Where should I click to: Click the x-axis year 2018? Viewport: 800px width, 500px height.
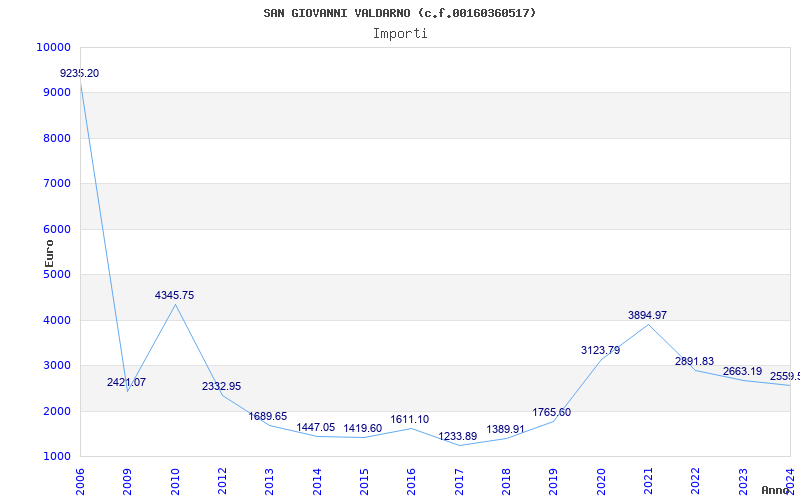point(506,482)
